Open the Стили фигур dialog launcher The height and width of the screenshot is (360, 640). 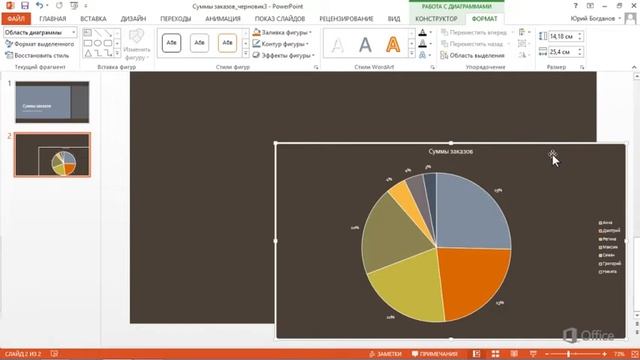[x=316, y=67]
